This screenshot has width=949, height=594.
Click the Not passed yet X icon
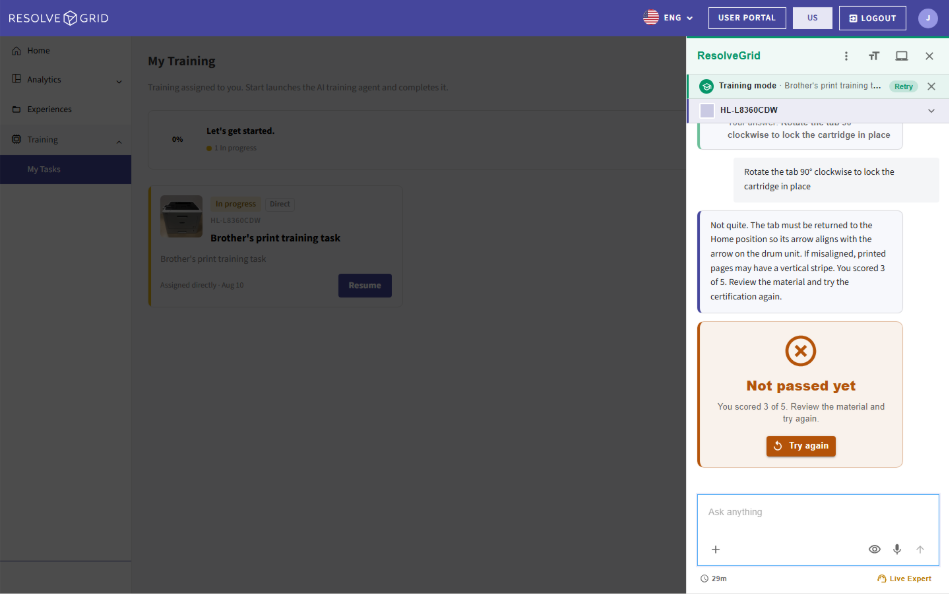800,351
